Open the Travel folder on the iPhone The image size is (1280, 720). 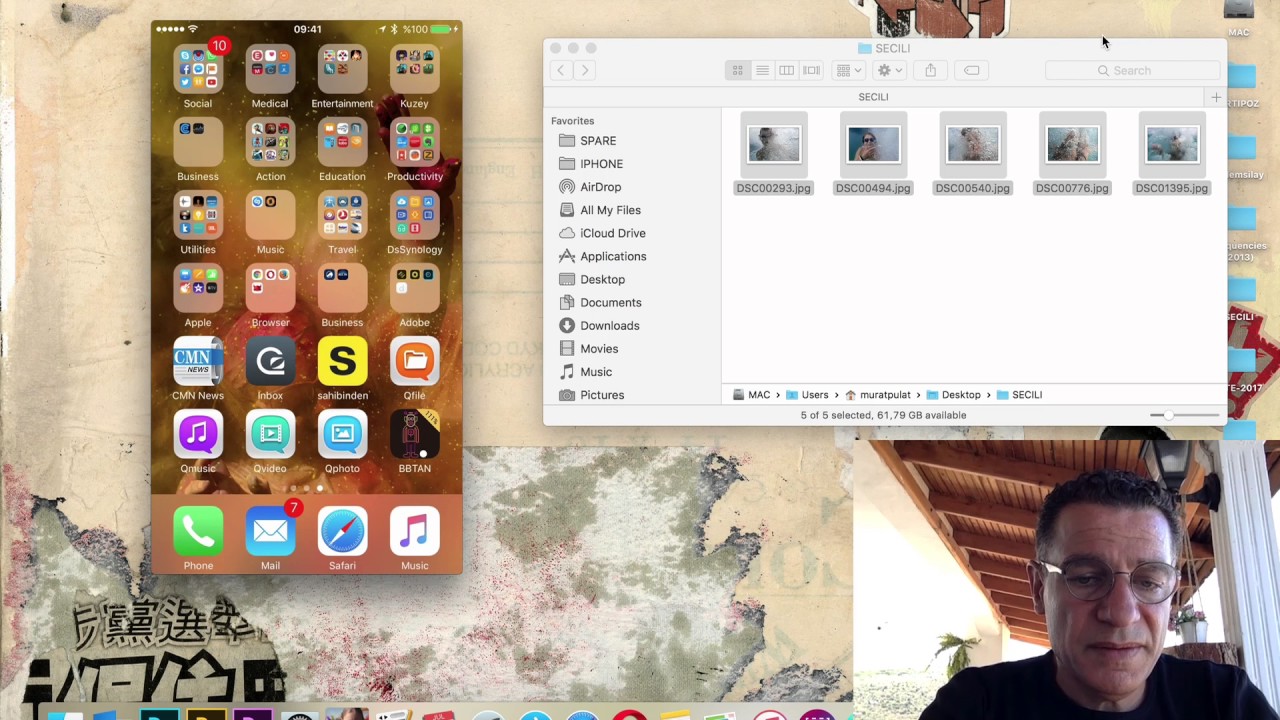(342, 215)
